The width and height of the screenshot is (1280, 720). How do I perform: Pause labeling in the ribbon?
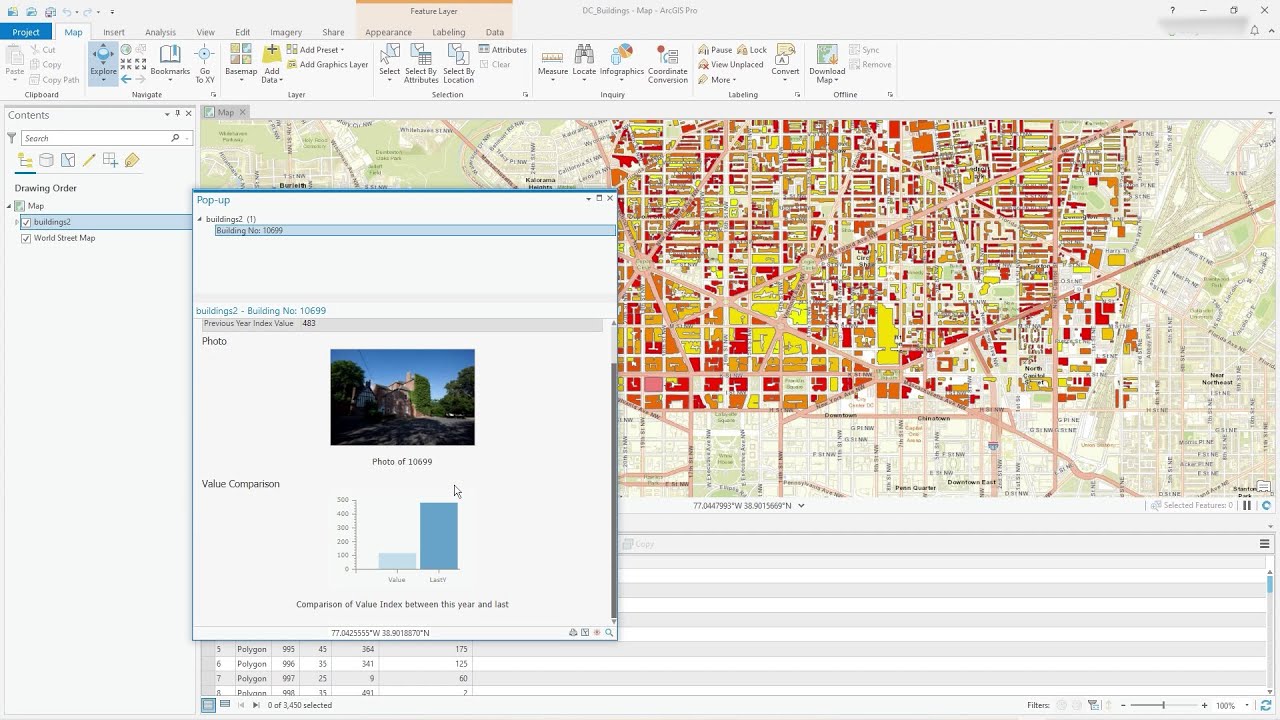[715, 50]
